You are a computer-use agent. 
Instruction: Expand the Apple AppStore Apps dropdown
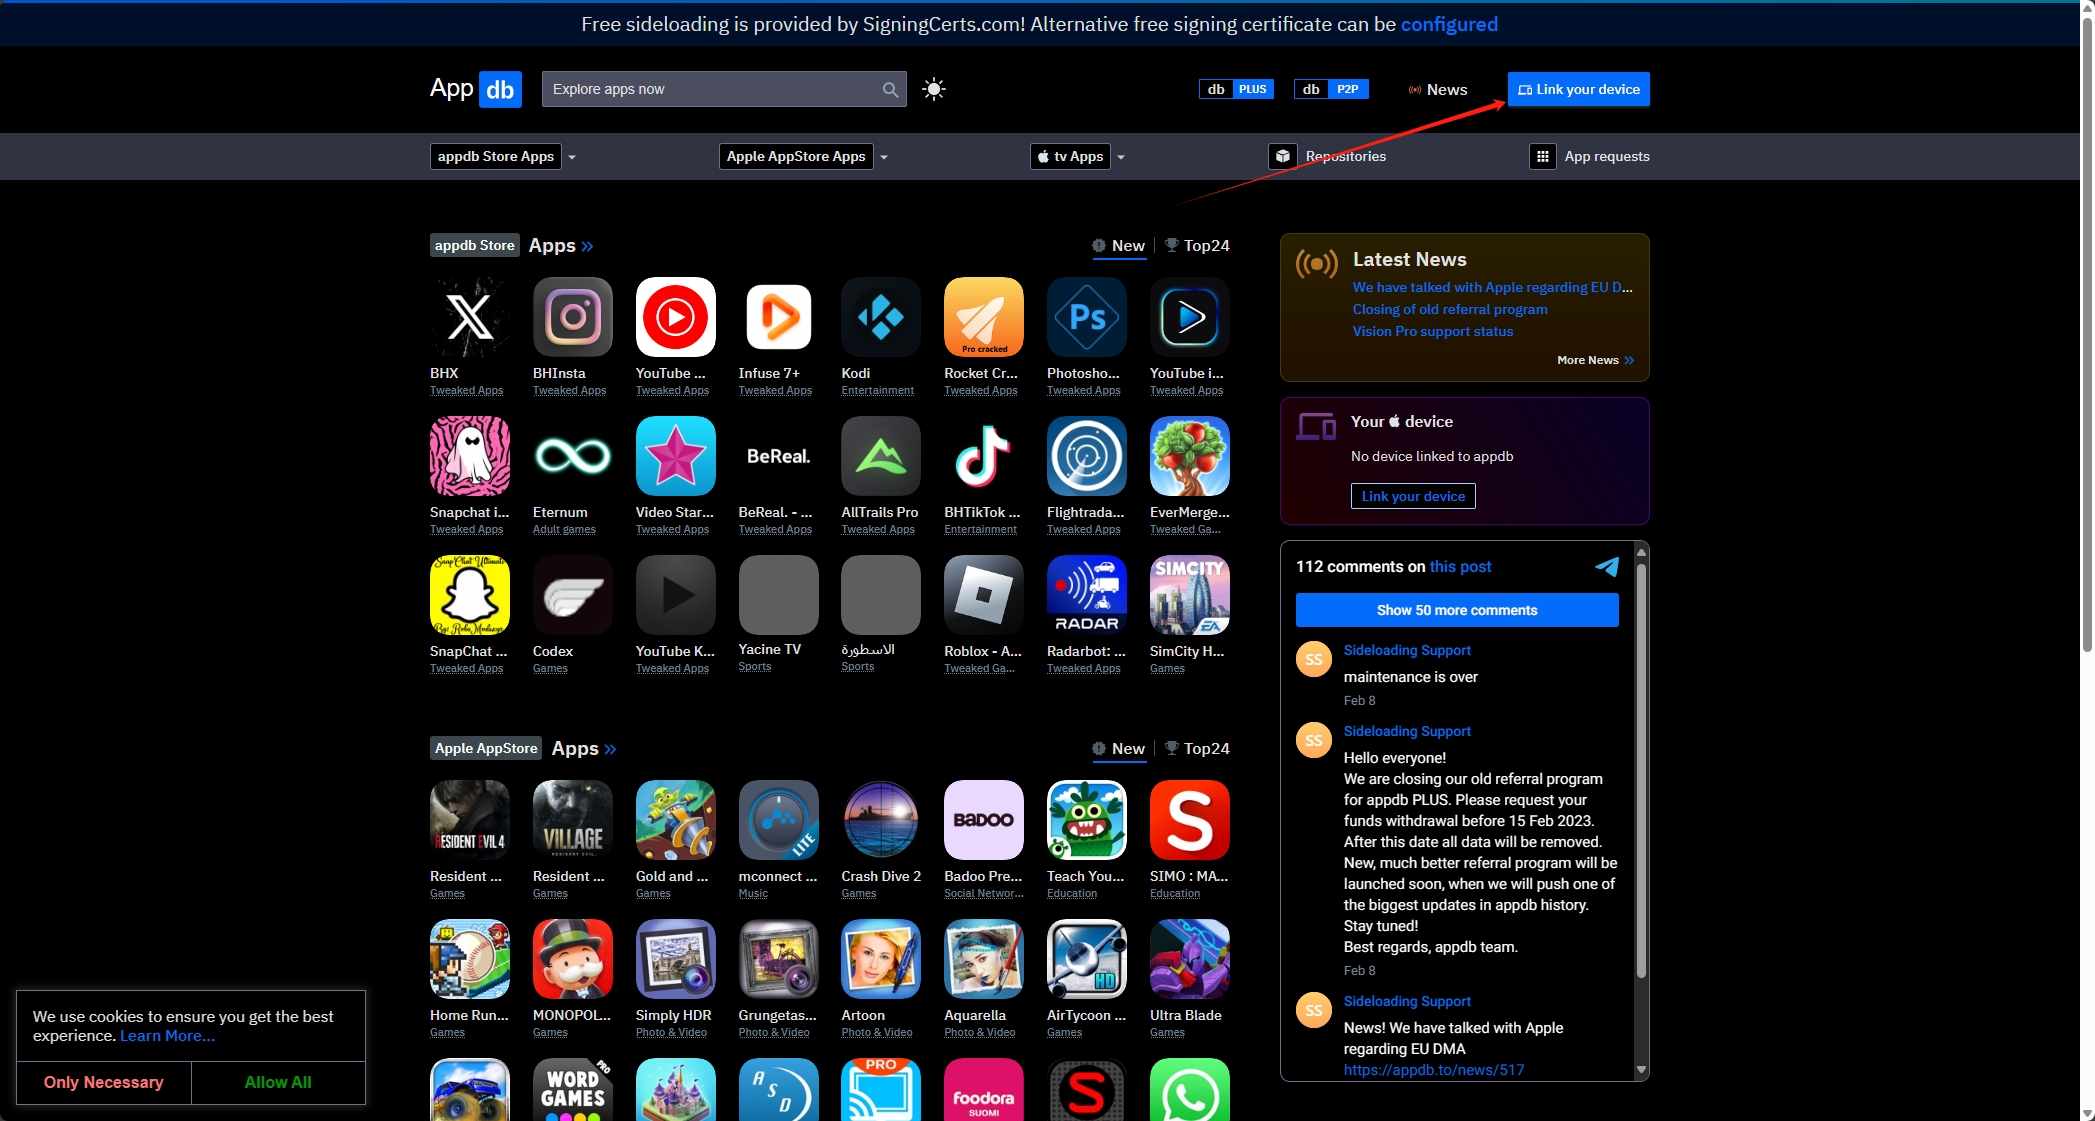click(884, 157)
